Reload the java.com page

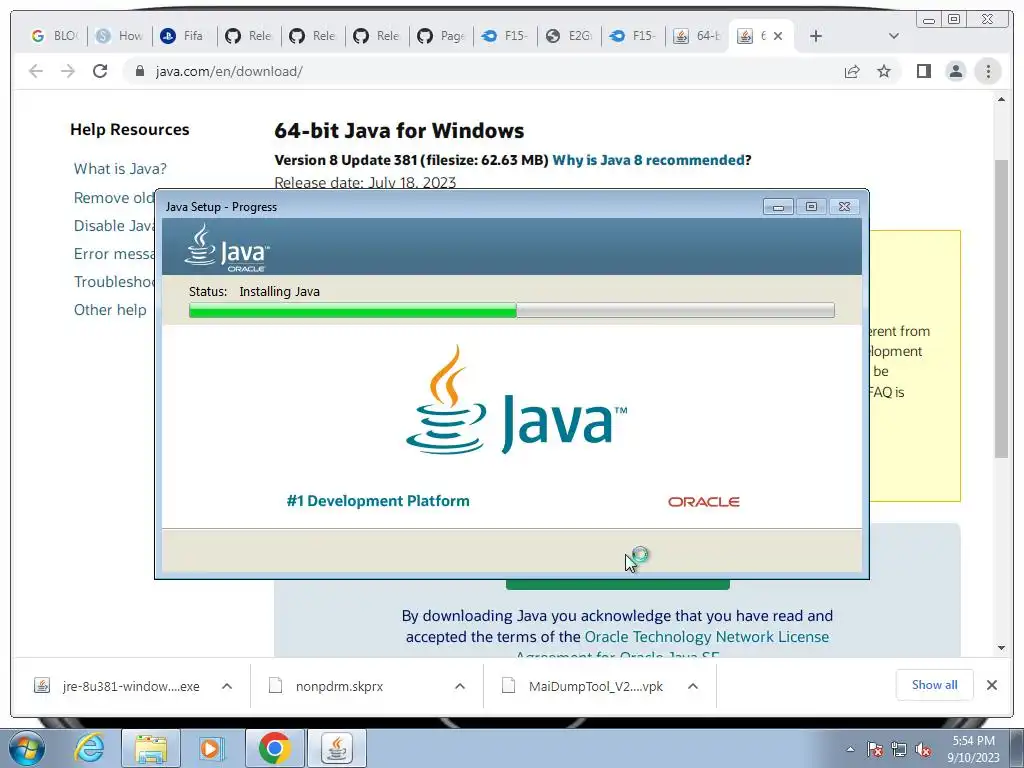coord(100,71)
